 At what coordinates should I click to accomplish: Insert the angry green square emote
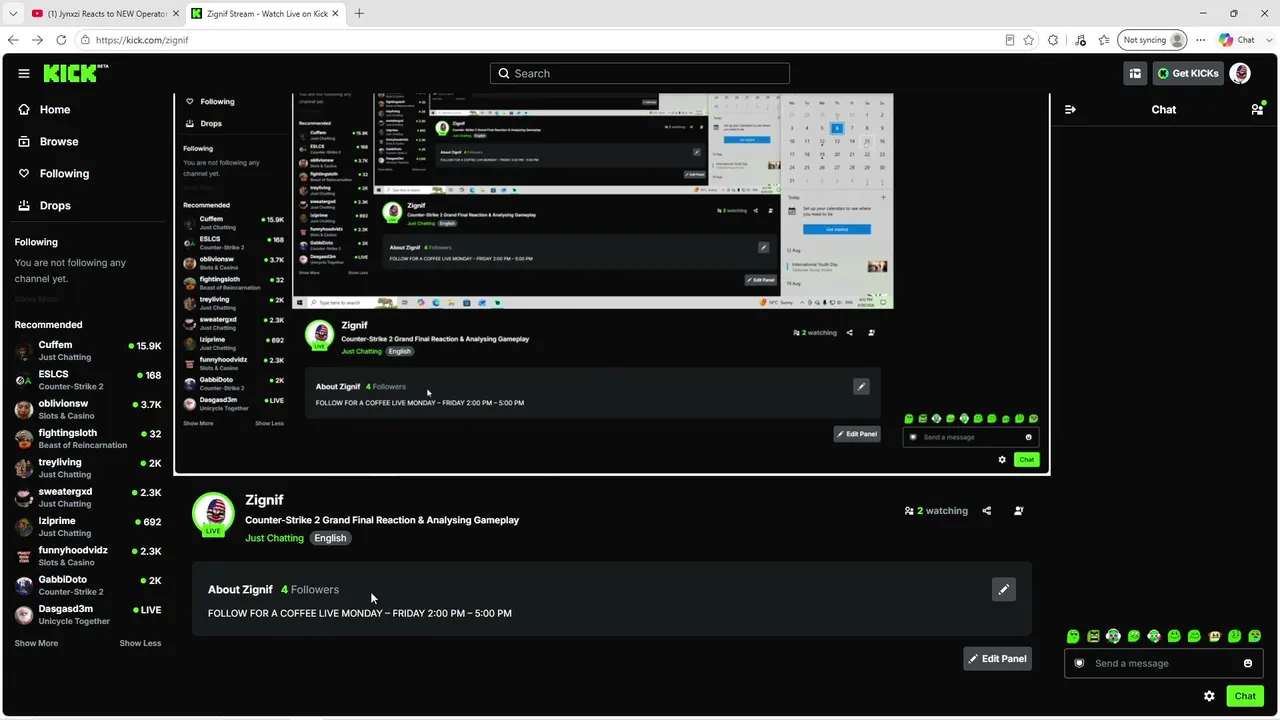[1093, 636]
